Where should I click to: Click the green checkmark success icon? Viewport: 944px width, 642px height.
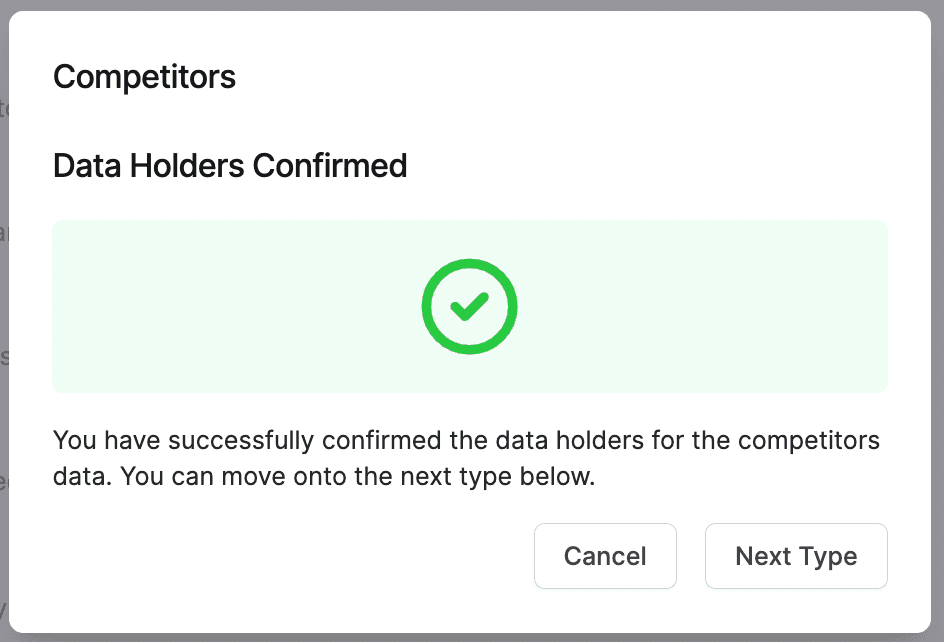(x=469, y=306)
